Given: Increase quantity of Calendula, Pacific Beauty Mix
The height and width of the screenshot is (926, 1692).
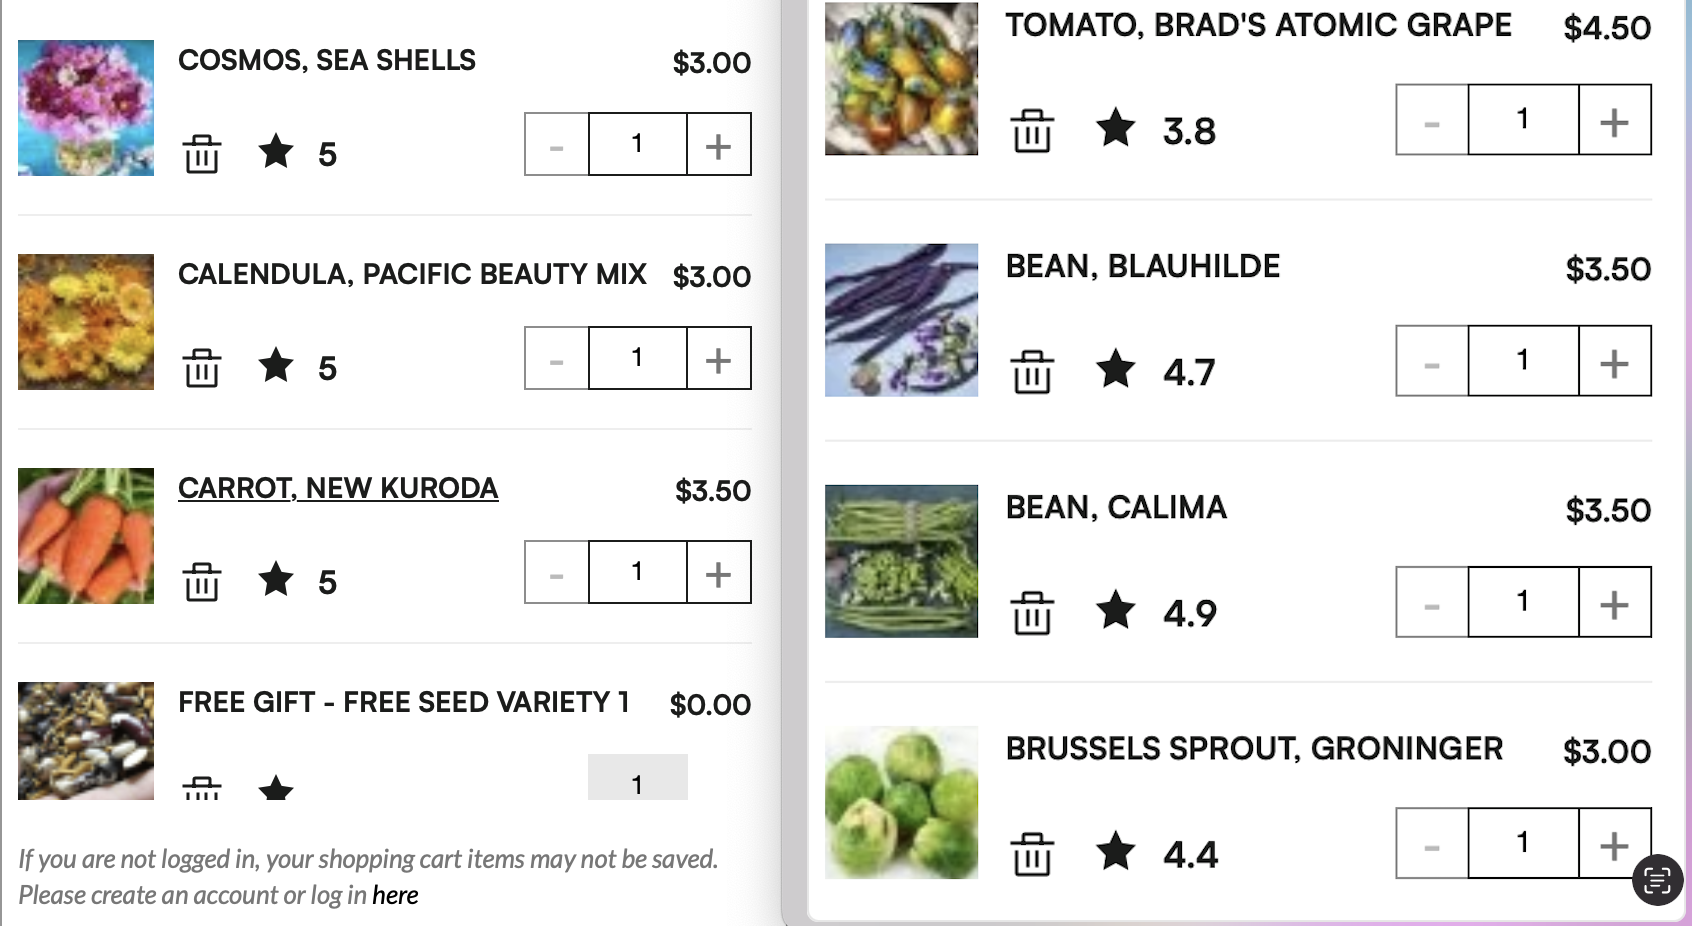Looking at the screenshot, I should click(718, 359).
